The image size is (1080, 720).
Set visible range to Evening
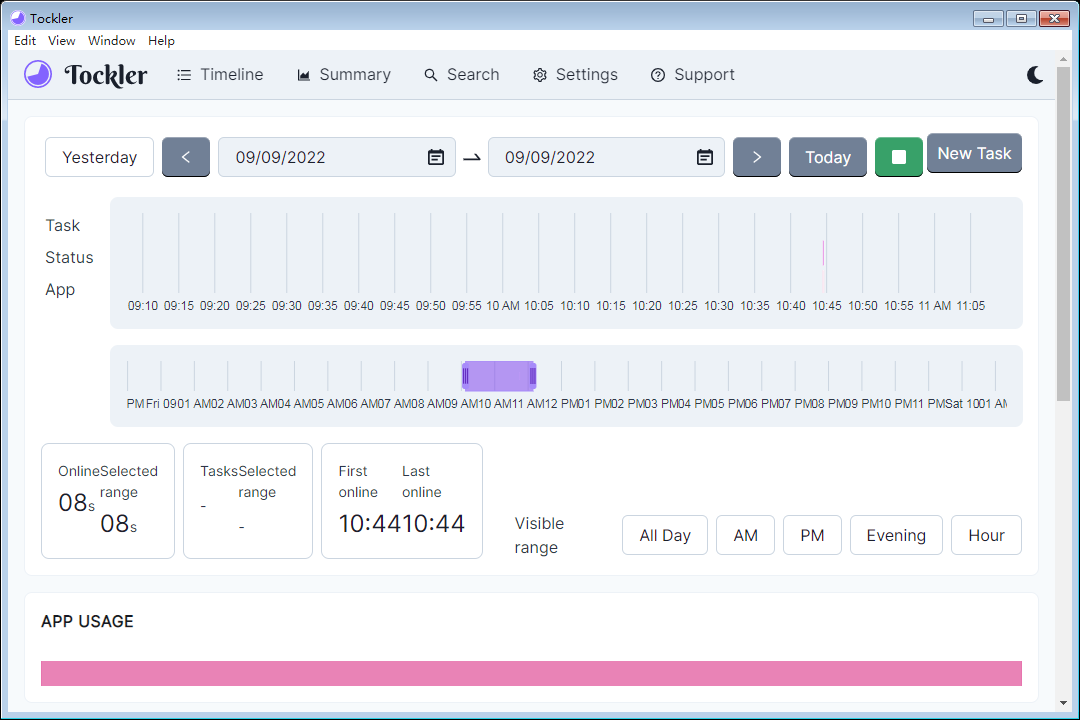pyautogui.click(x=896, y=535)
